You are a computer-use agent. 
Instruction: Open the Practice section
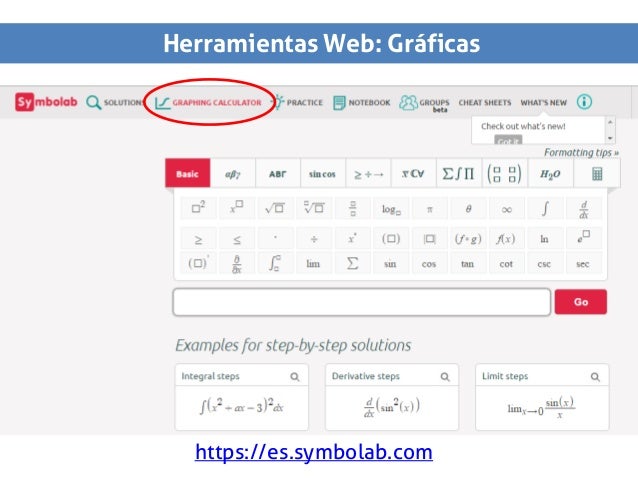[x=297, y=102]
